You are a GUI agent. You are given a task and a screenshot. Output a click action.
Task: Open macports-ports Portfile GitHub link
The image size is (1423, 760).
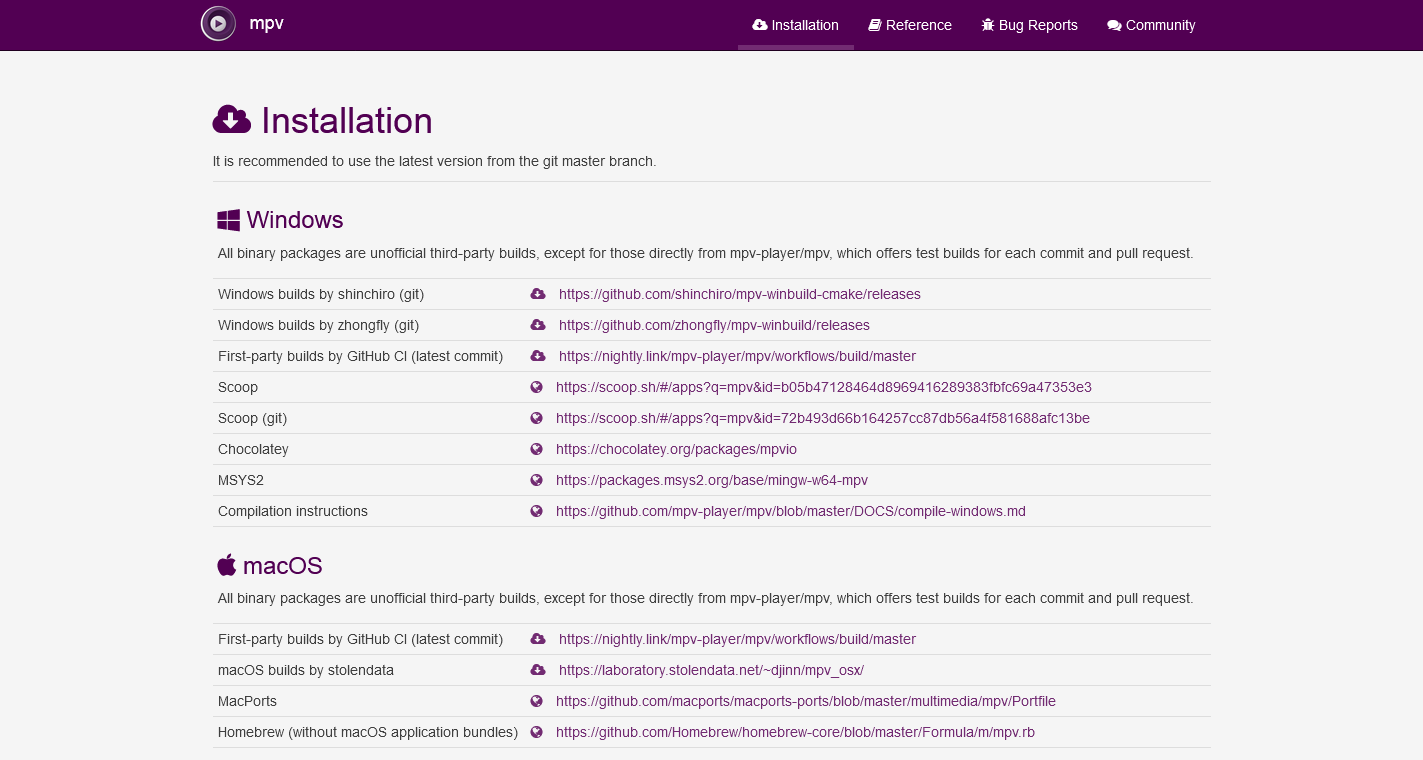pyautogui.click(x=806, y=701)
